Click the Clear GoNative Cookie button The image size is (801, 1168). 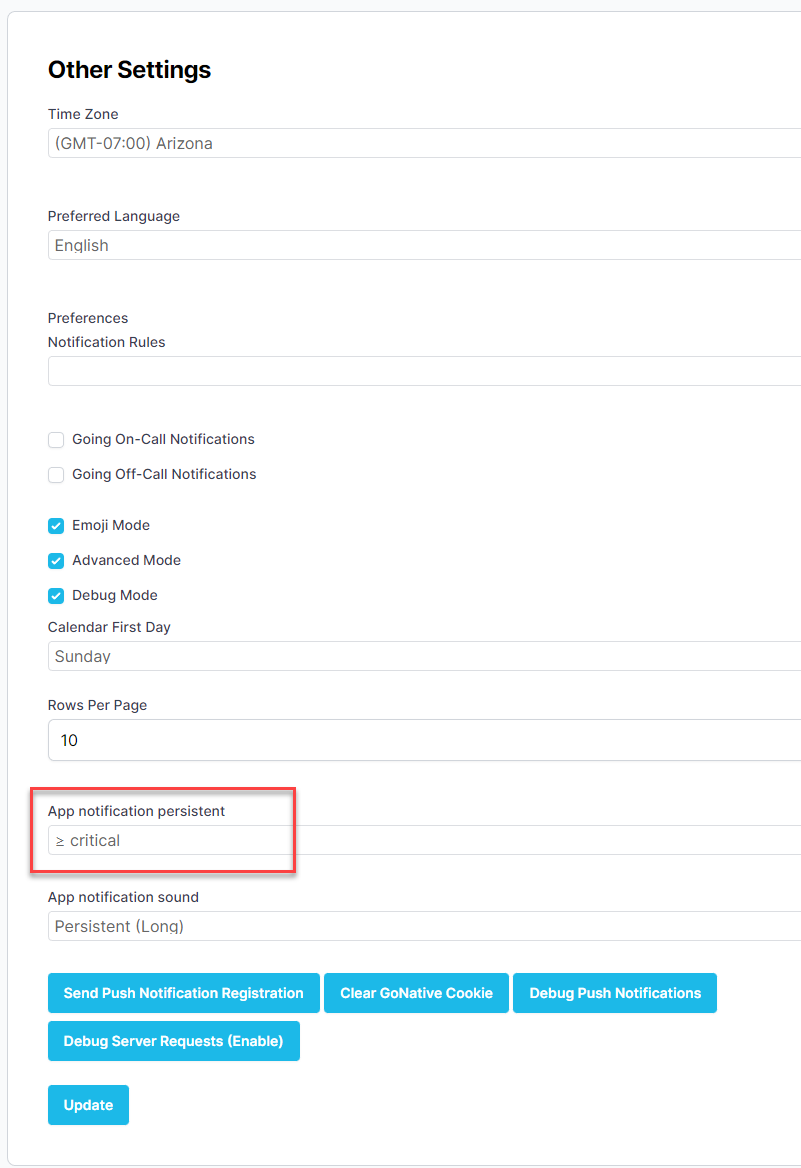(416, 993)
